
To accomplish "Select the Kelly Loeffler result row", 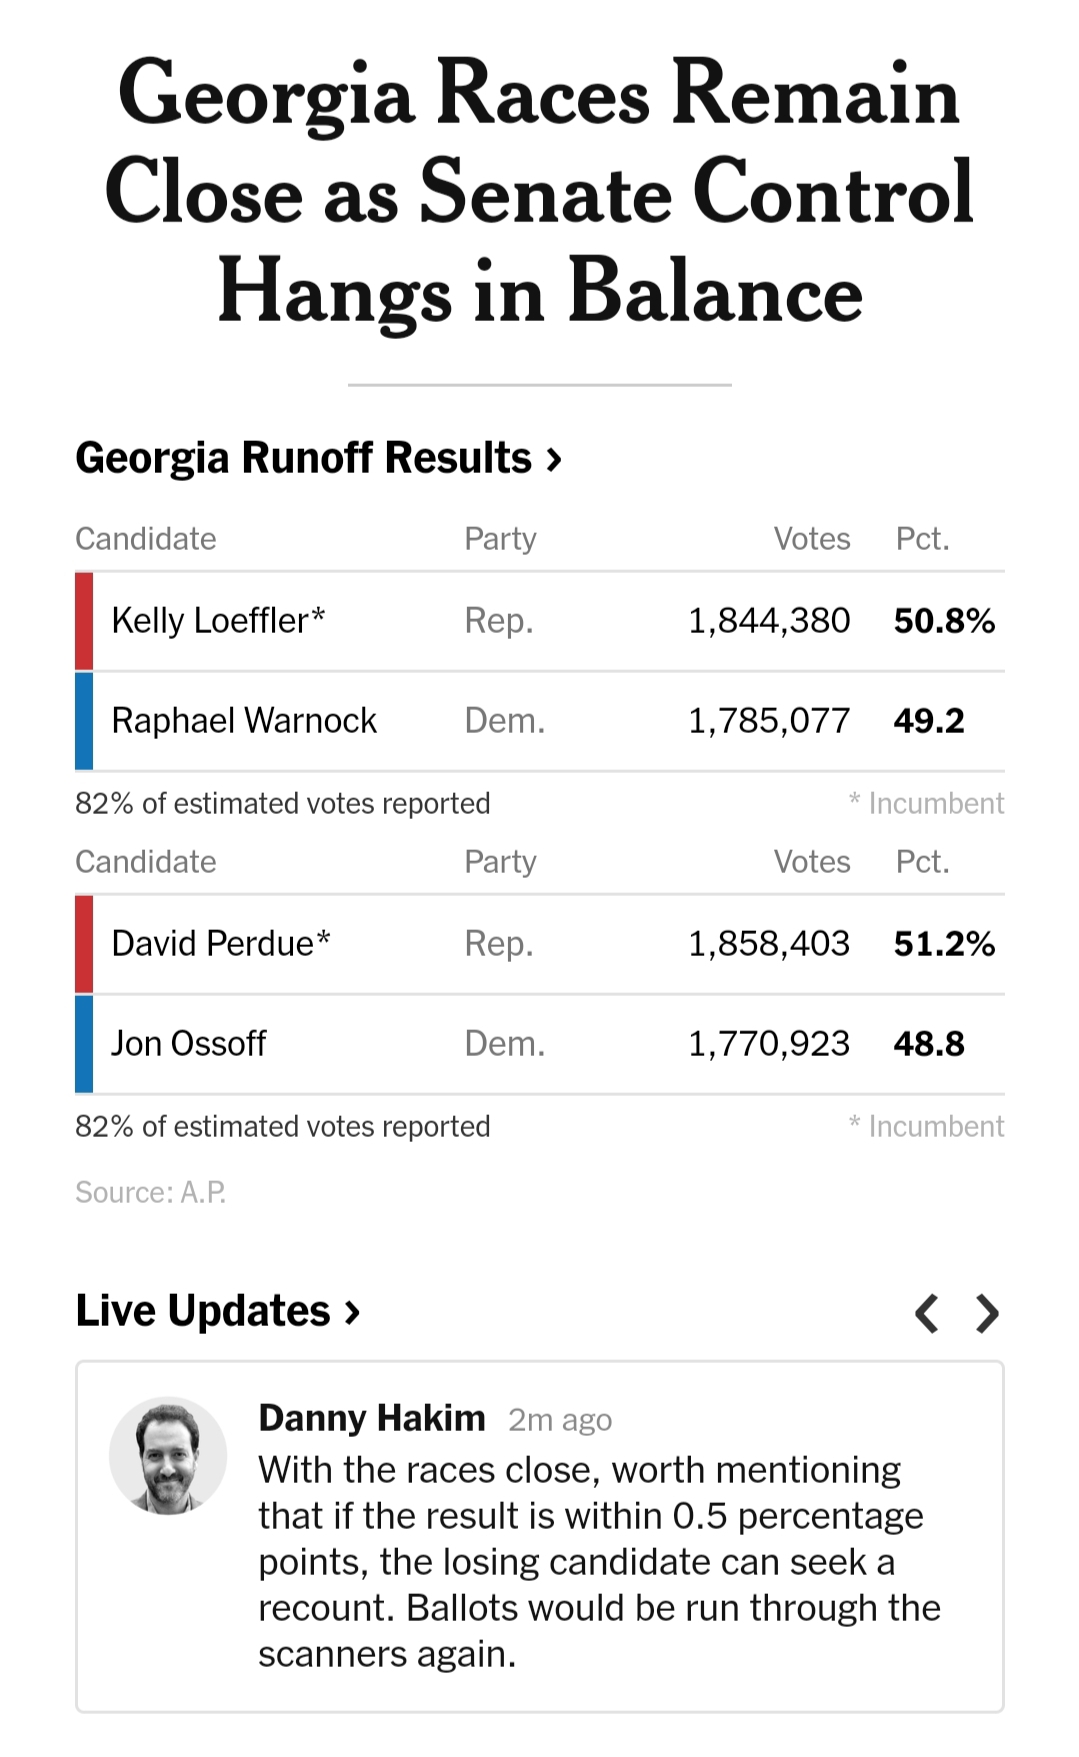I will point(540,621).
